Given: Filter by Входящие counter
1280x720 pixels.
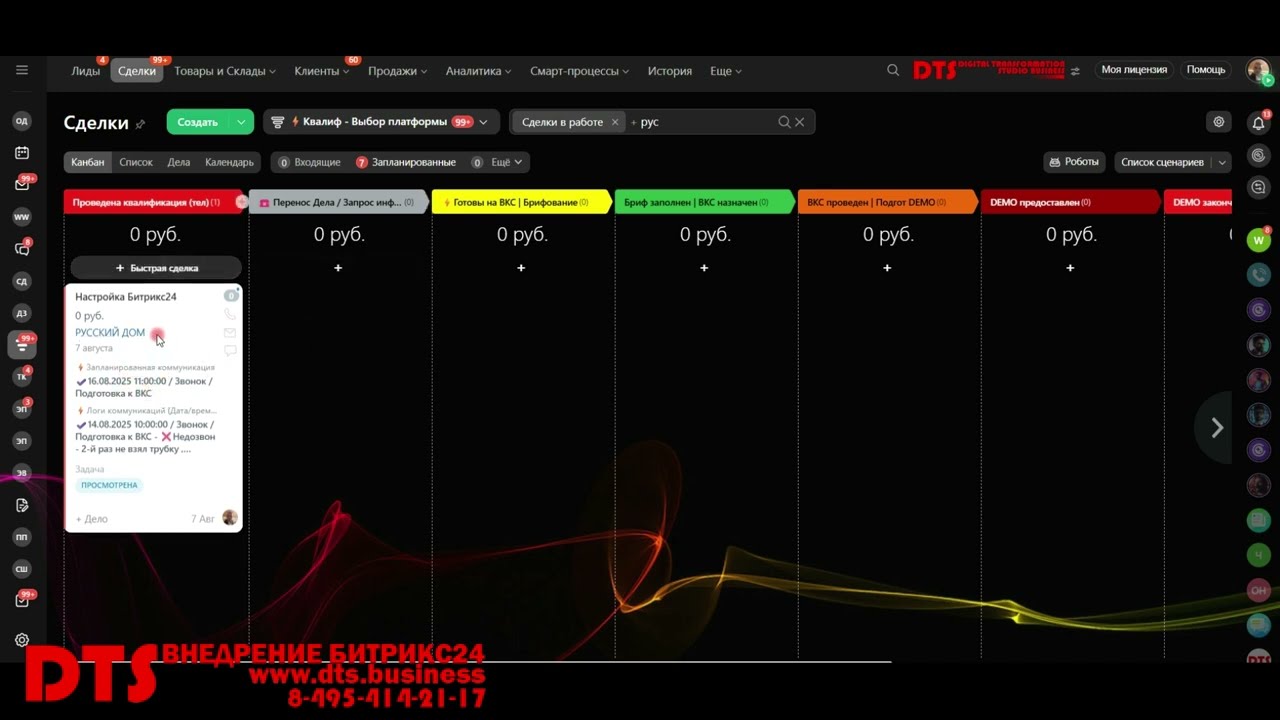Looking at the screenshot, I should [x=310, y=162].
